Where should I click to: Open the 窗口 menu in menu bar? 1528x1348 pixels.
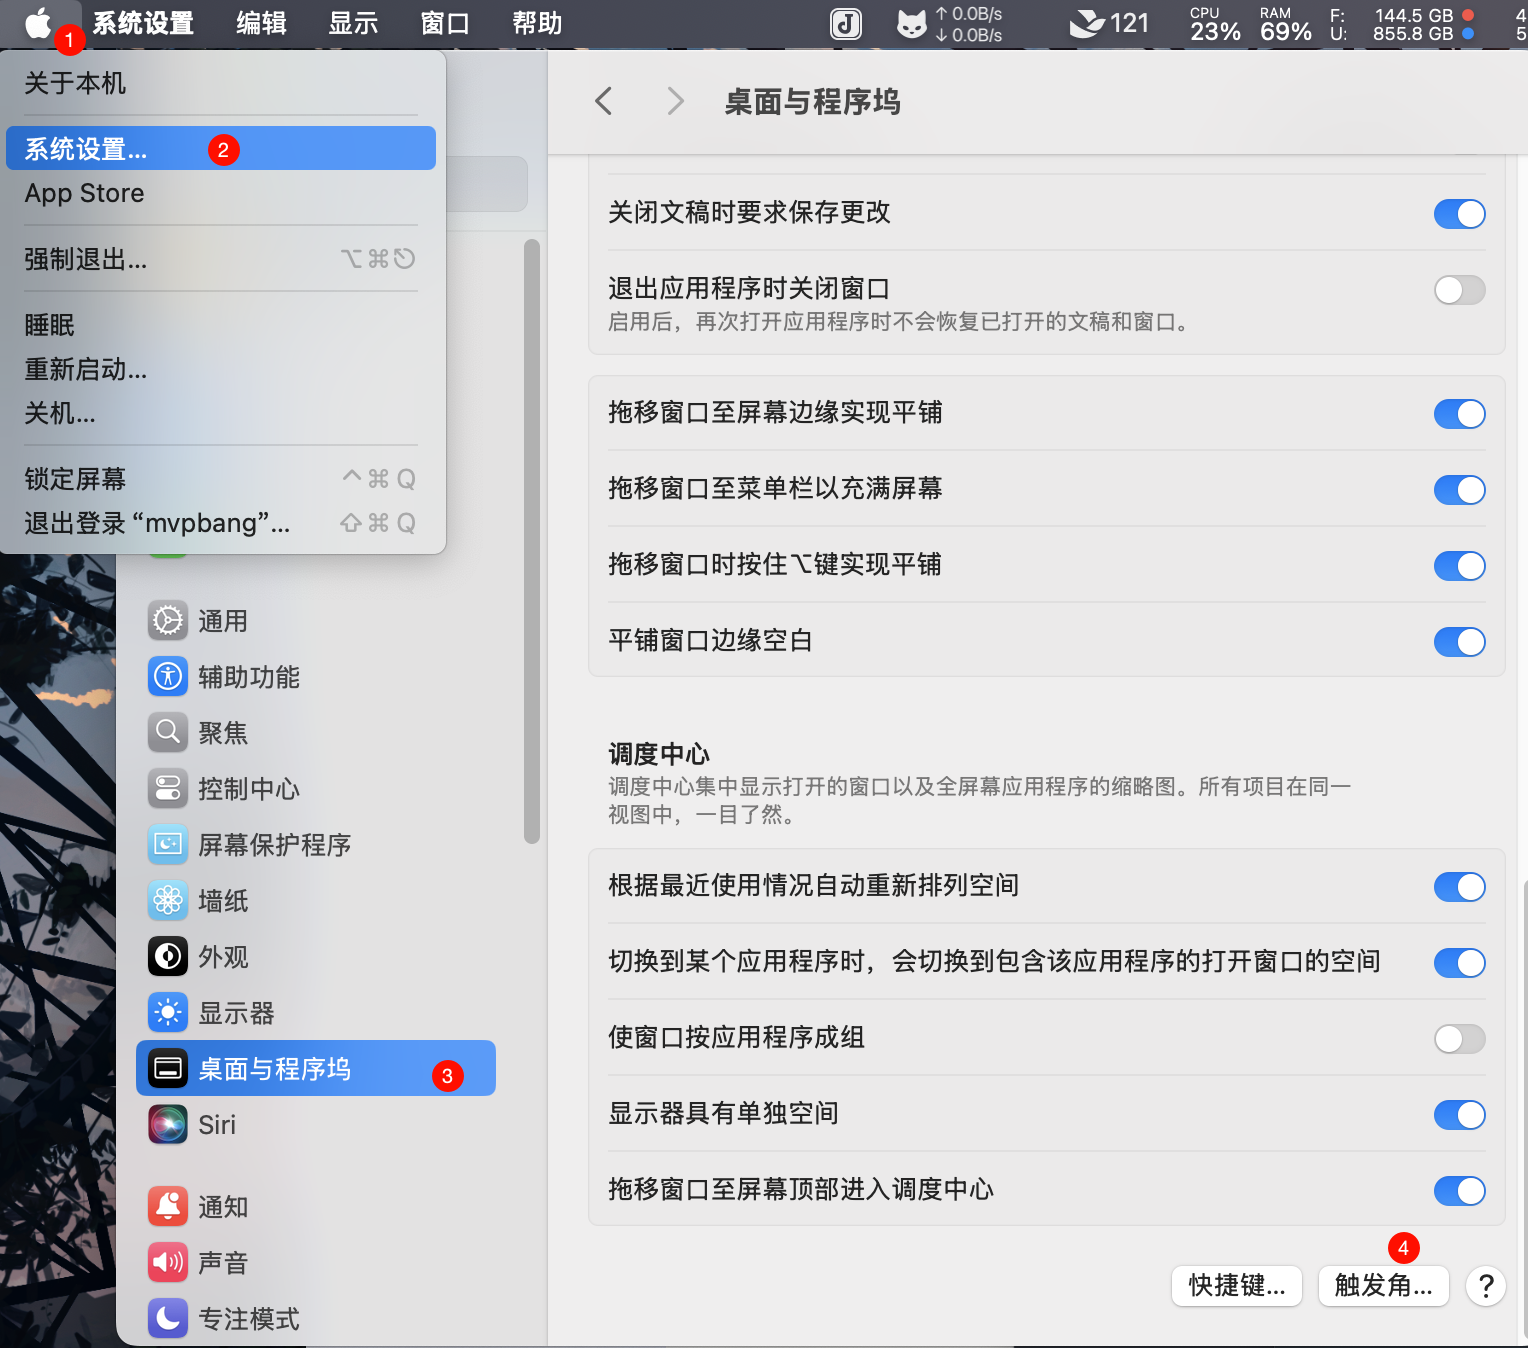[x=445, y=23]
